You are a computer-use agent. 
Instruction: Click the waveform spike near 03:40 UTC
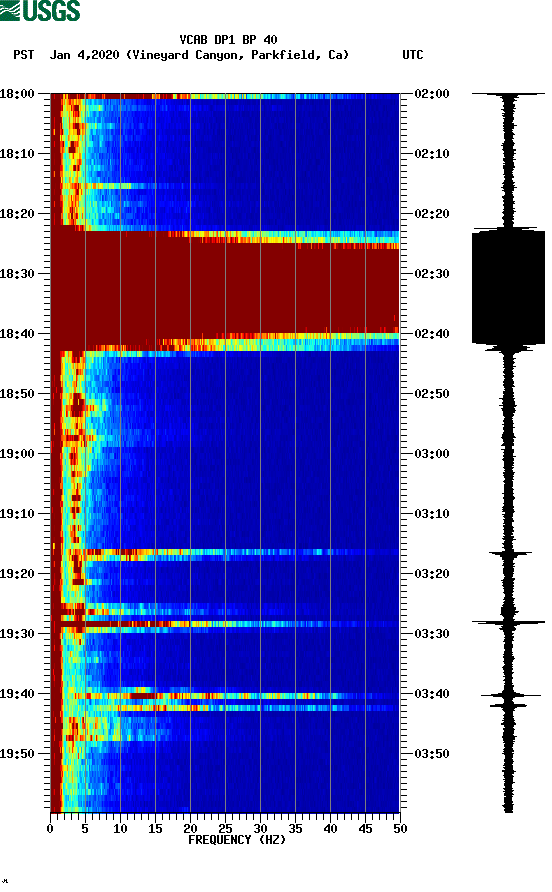coord(510,695)
